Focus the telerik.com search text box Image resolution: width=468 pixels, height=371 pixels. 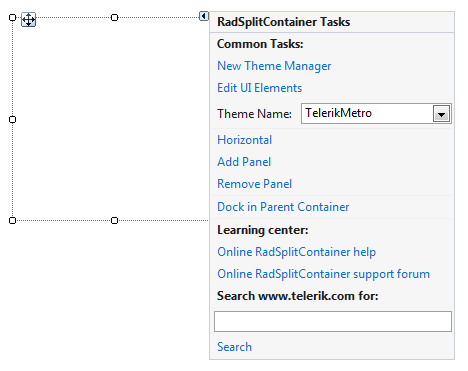click(x=333, y=321)
